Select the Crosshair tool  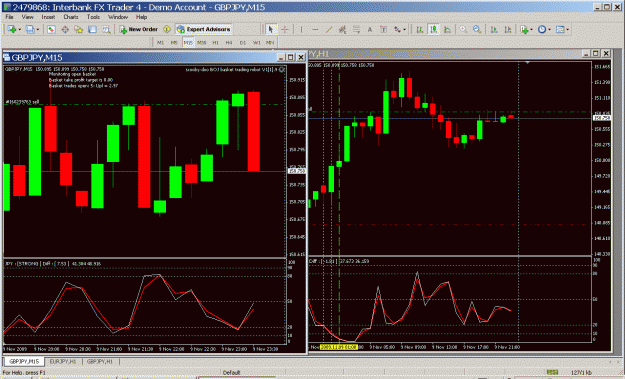pyautogui.click(x=285, y=29)
